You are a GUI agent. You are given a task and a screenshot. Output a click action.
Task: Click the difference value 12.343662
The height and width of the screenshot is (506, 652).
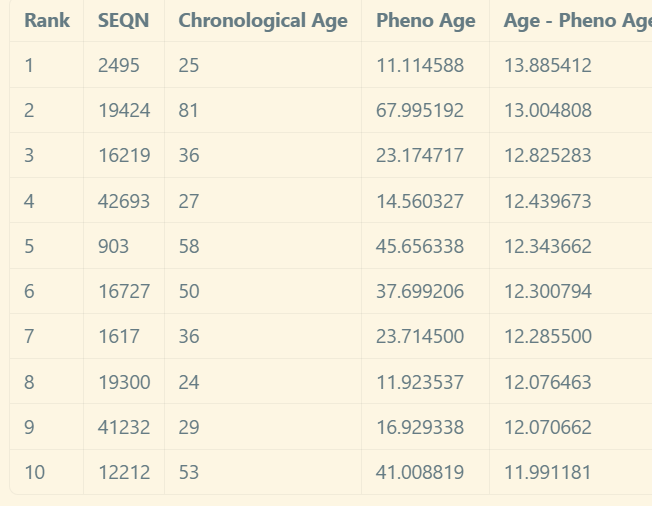click(x=548, y=246)
